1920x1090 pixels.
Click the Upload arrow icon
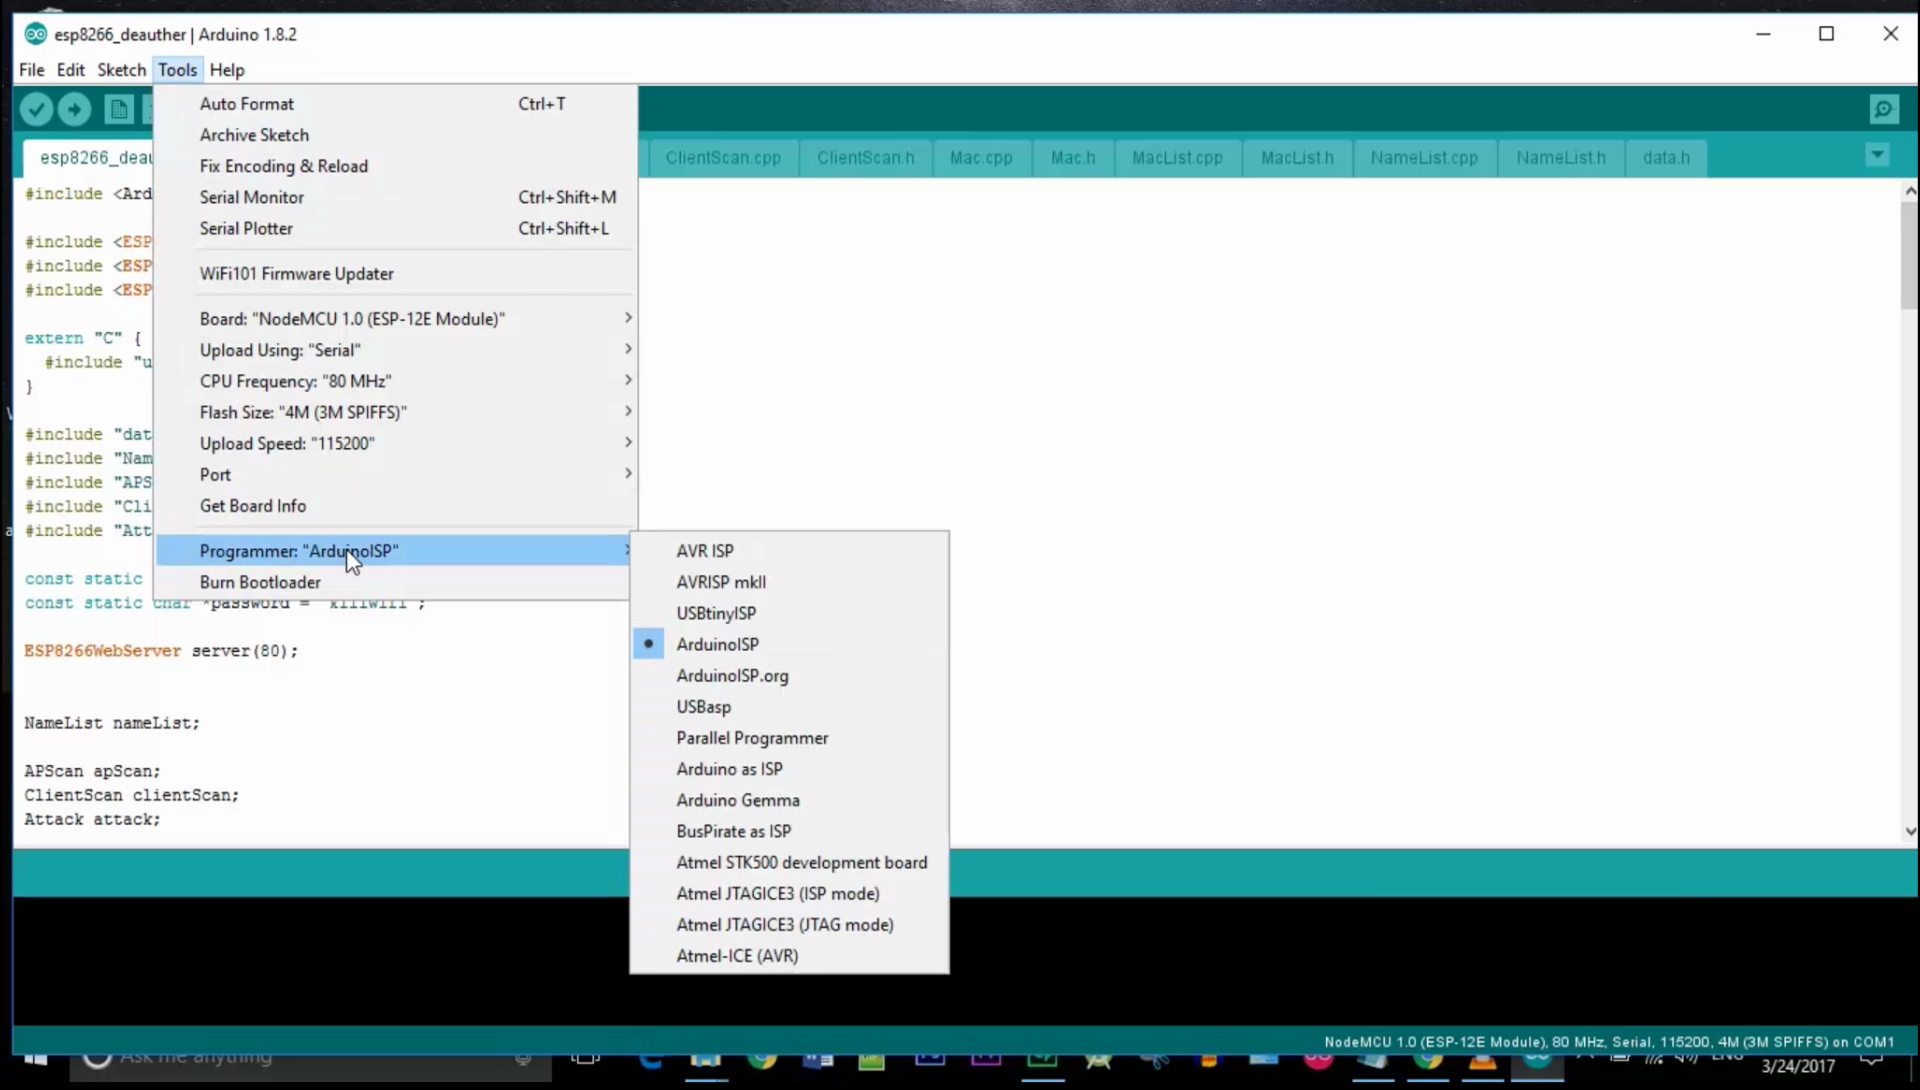74,109
